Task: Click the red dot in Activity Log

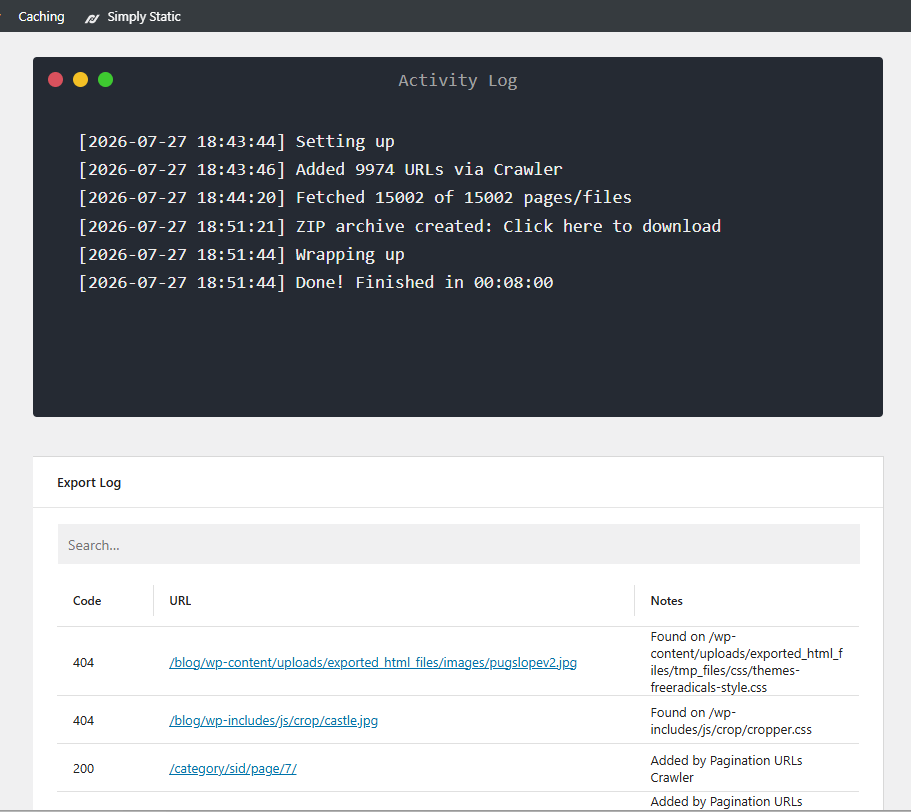Action: click(x=56, y=80)
